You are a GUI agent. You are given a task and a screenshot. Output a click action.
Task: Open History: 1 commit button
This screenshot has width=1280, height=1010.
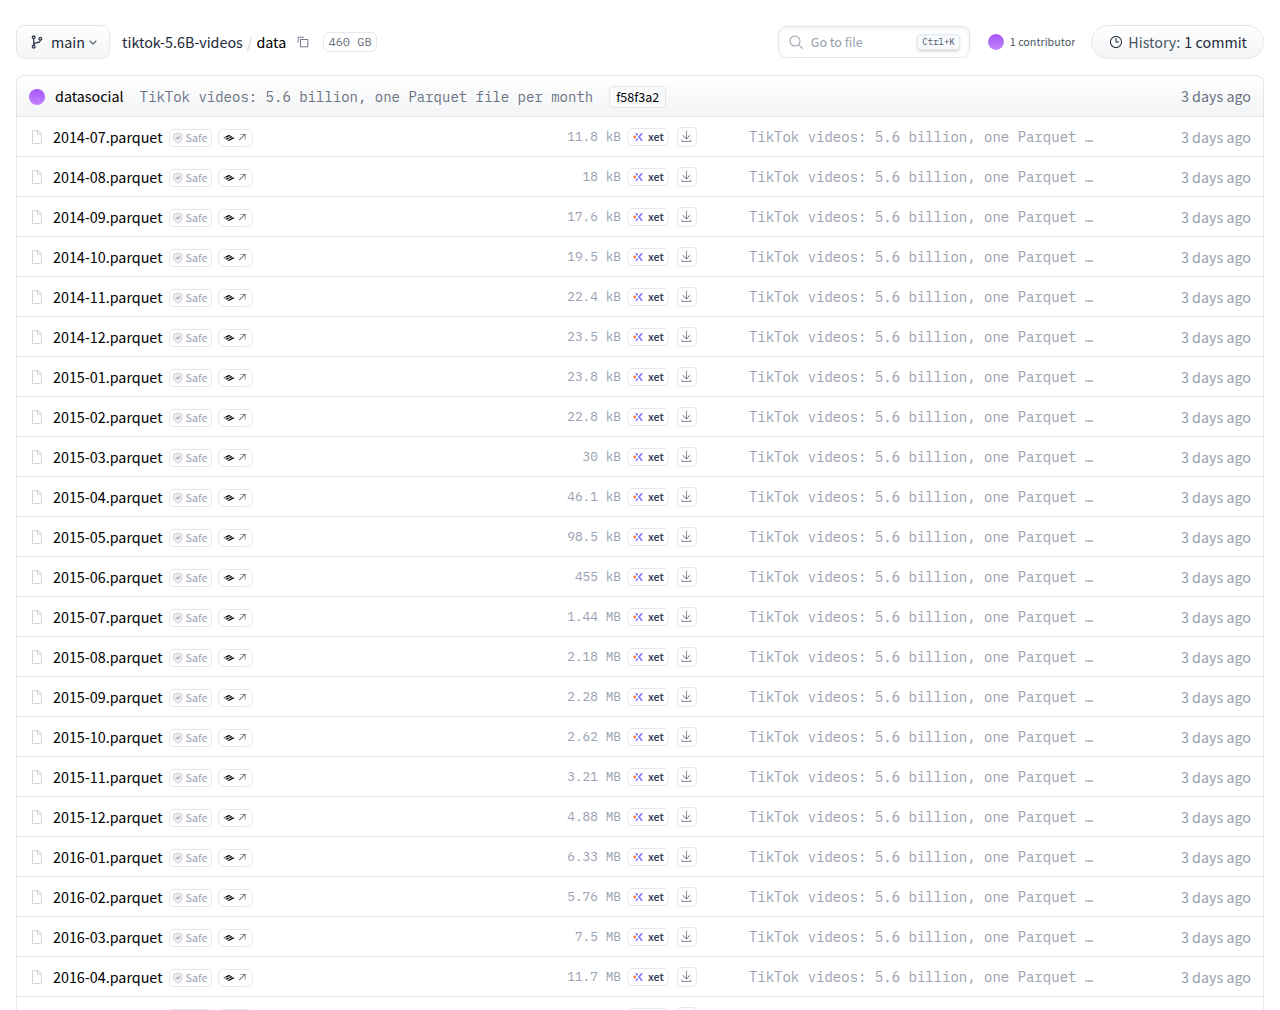click(x=1177, y=42)
